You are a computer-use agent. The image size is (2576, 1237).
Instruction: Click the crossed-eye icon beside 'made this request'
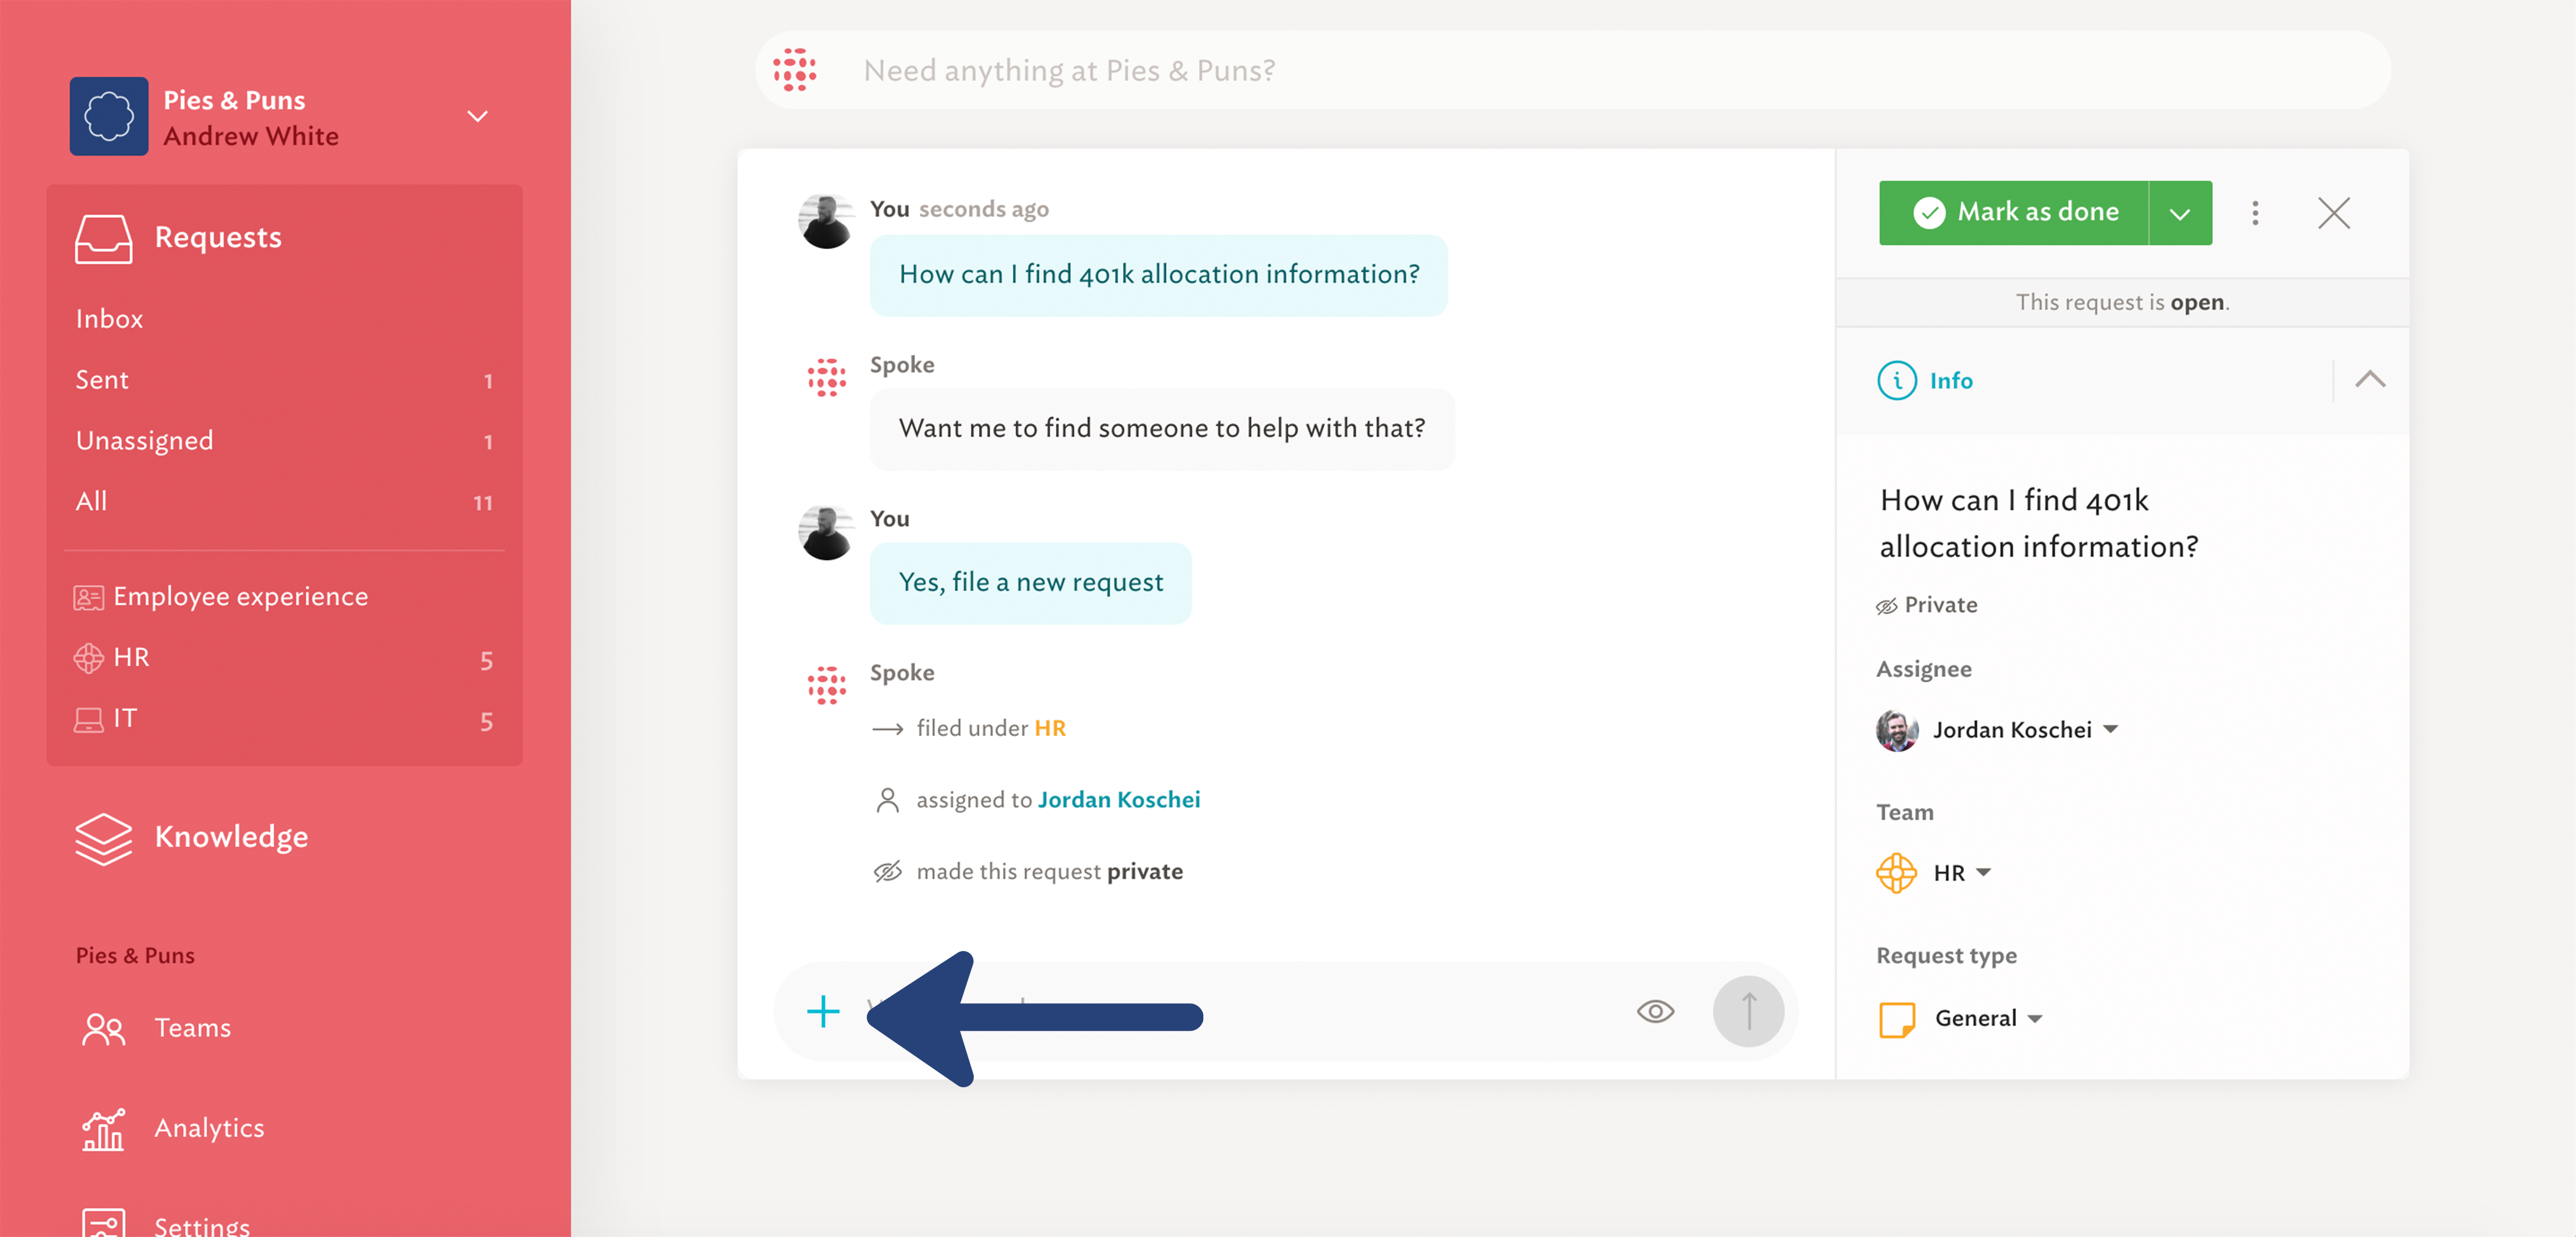pyautogui.click(x=887, y=872)
